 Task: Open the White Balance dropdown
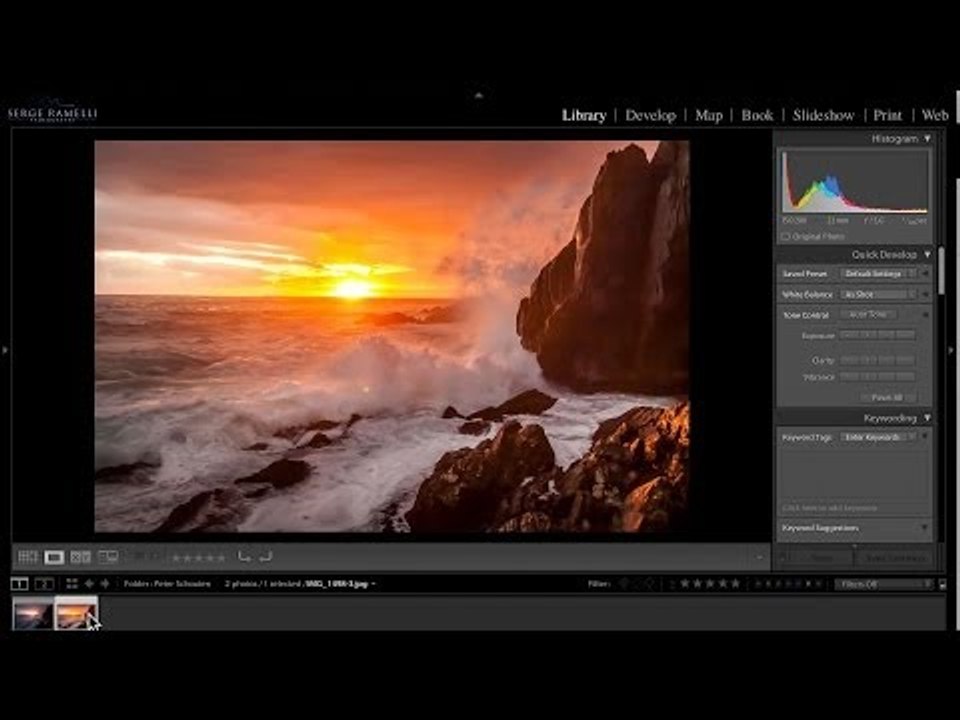[x=879, y=294]
